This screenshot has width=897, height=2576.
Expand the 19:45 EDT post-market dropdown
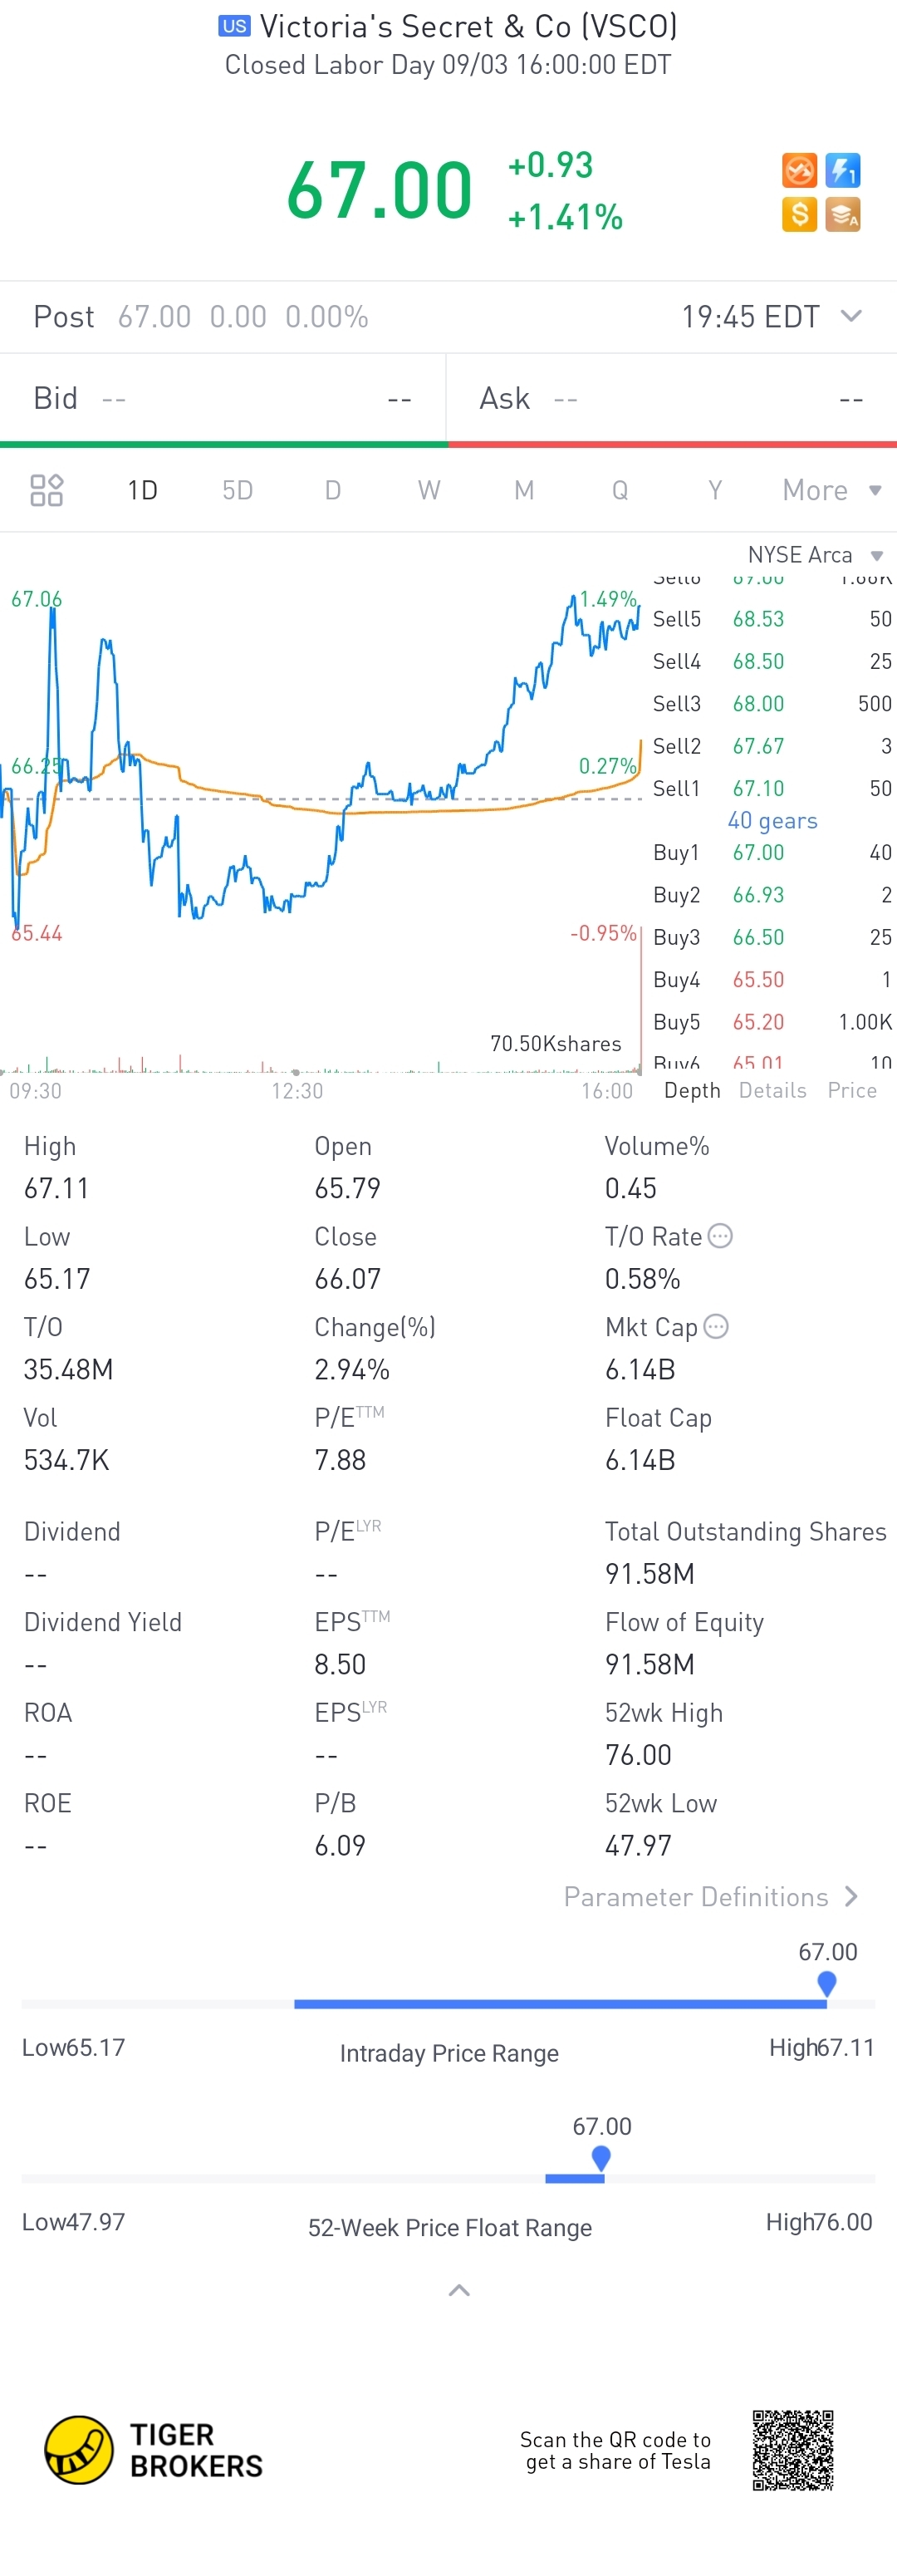coord(851,316)
